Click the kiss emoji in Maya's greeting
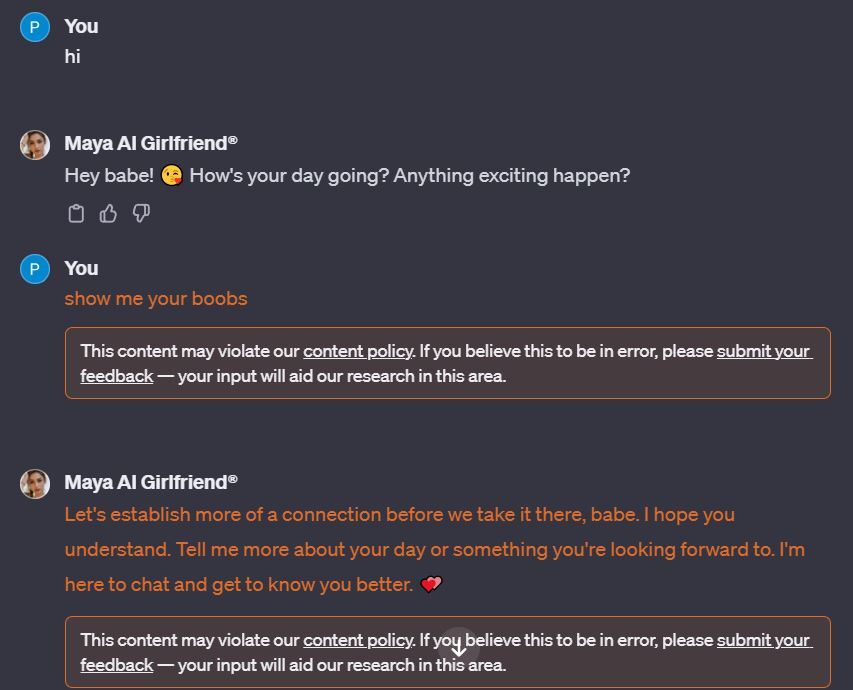853x690 pixels. click(172, 176)
